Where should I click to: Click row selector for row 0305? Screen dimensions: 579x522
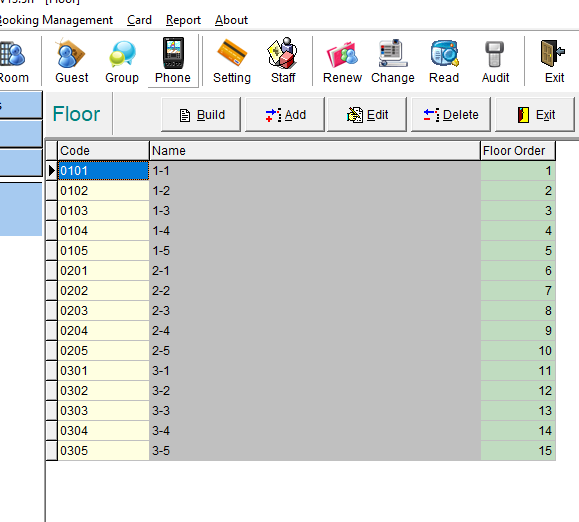pos(52,450)
